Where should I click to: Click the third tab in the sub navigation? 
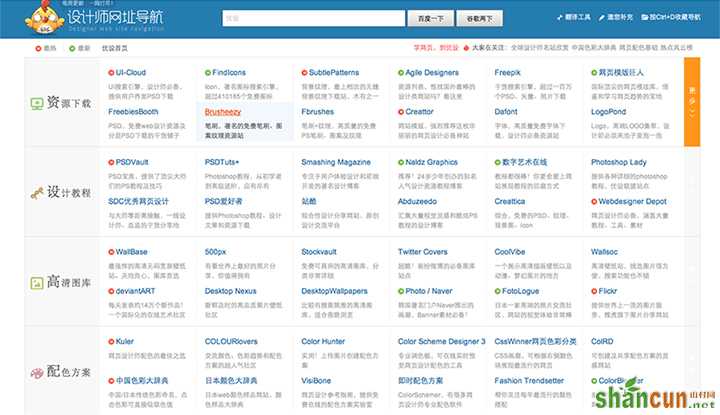pos(114,48)
